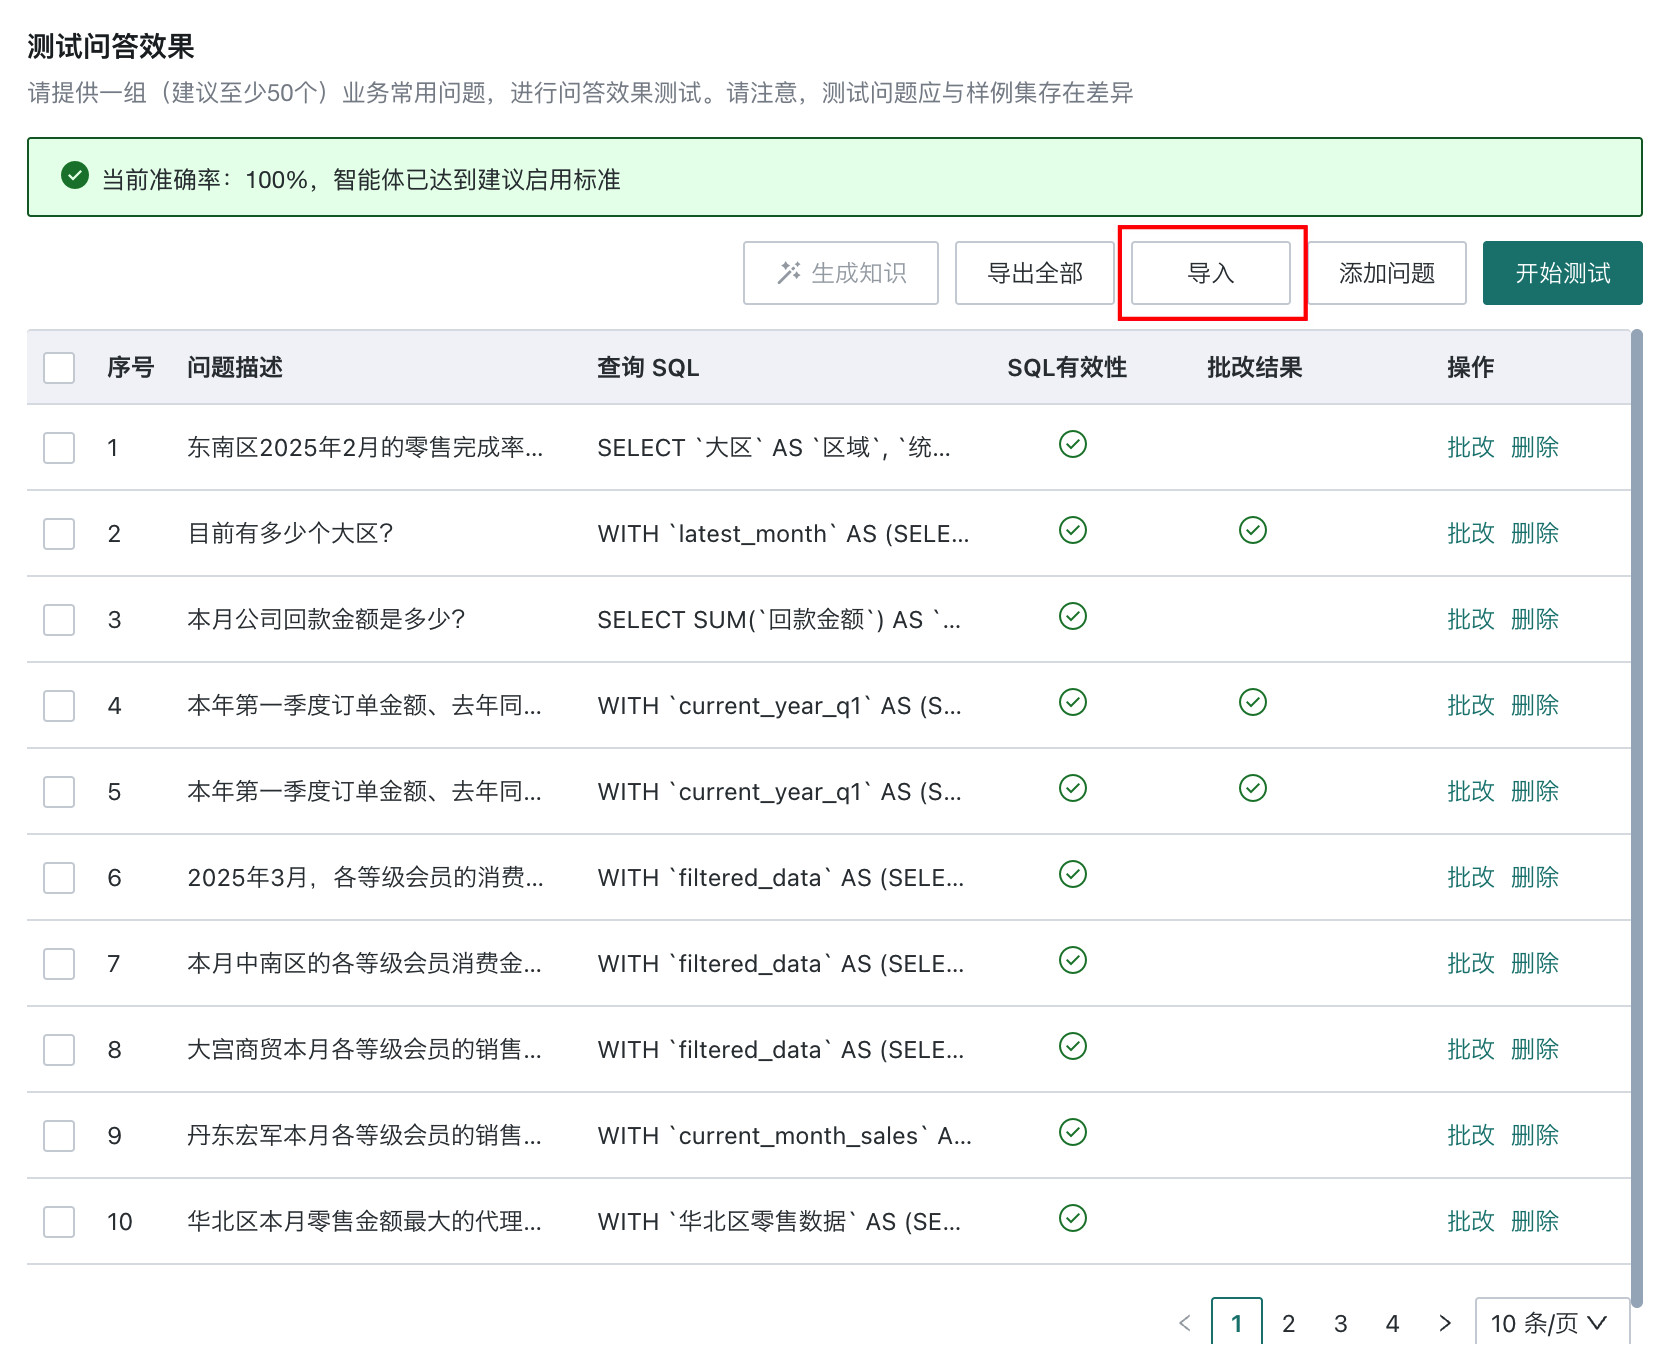Check the box for row 3
Viewport: 1664px width, 1362px height.
click(59, 620)
